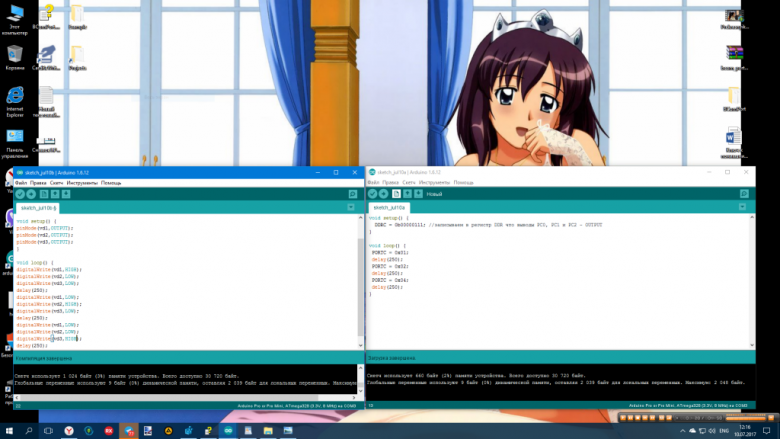The width and height of the screenshot is (780, 439).
Task: Open Task View from the taskbar
Action: (x=48, y=431)
